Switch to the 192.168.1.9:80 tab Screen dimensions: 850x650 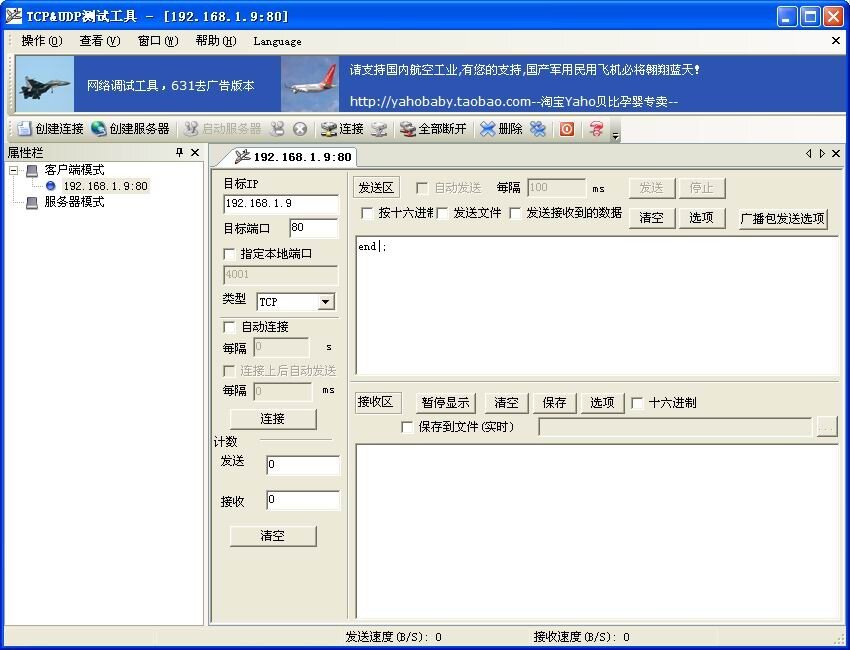coord(293,157)
